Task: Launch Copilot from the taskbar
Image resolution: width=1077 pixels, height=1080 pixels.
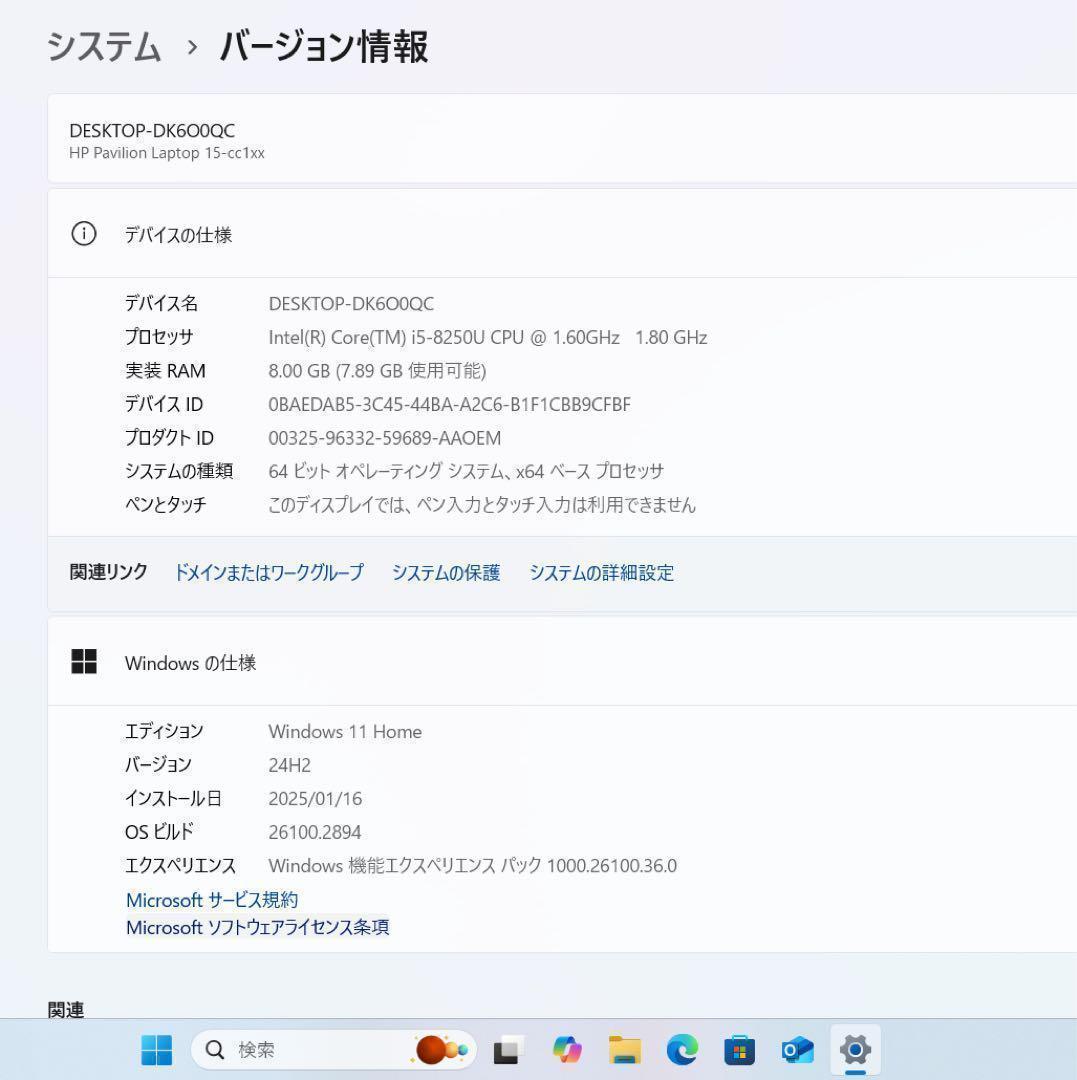Action: tap(567, 1050)
